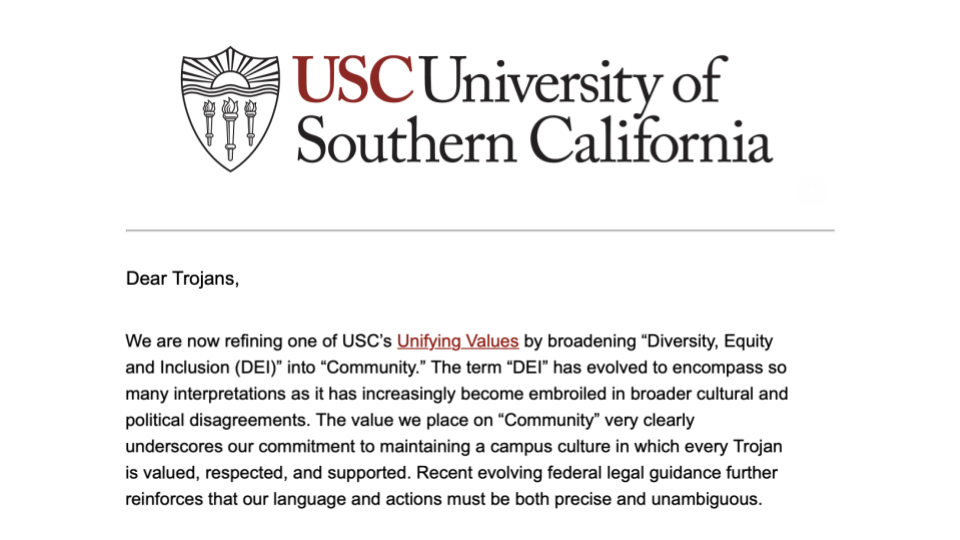Click the rising sun in the shield
Viewport: 960px width, 540px height.
tap(231, 78)
